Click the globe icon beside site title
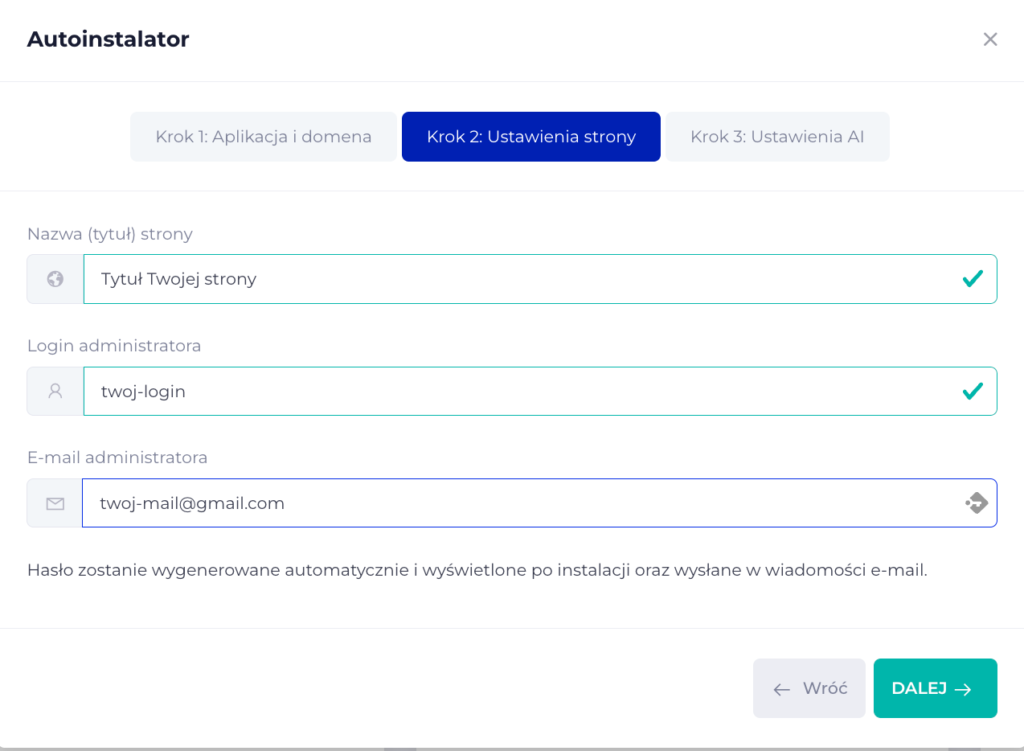The image size is (1024, 751). click(x=55, y=279)
